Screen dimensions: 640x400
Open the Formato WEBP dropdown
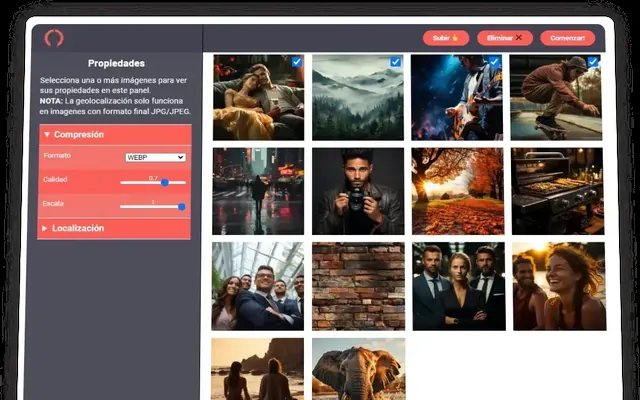click(155, 158)
